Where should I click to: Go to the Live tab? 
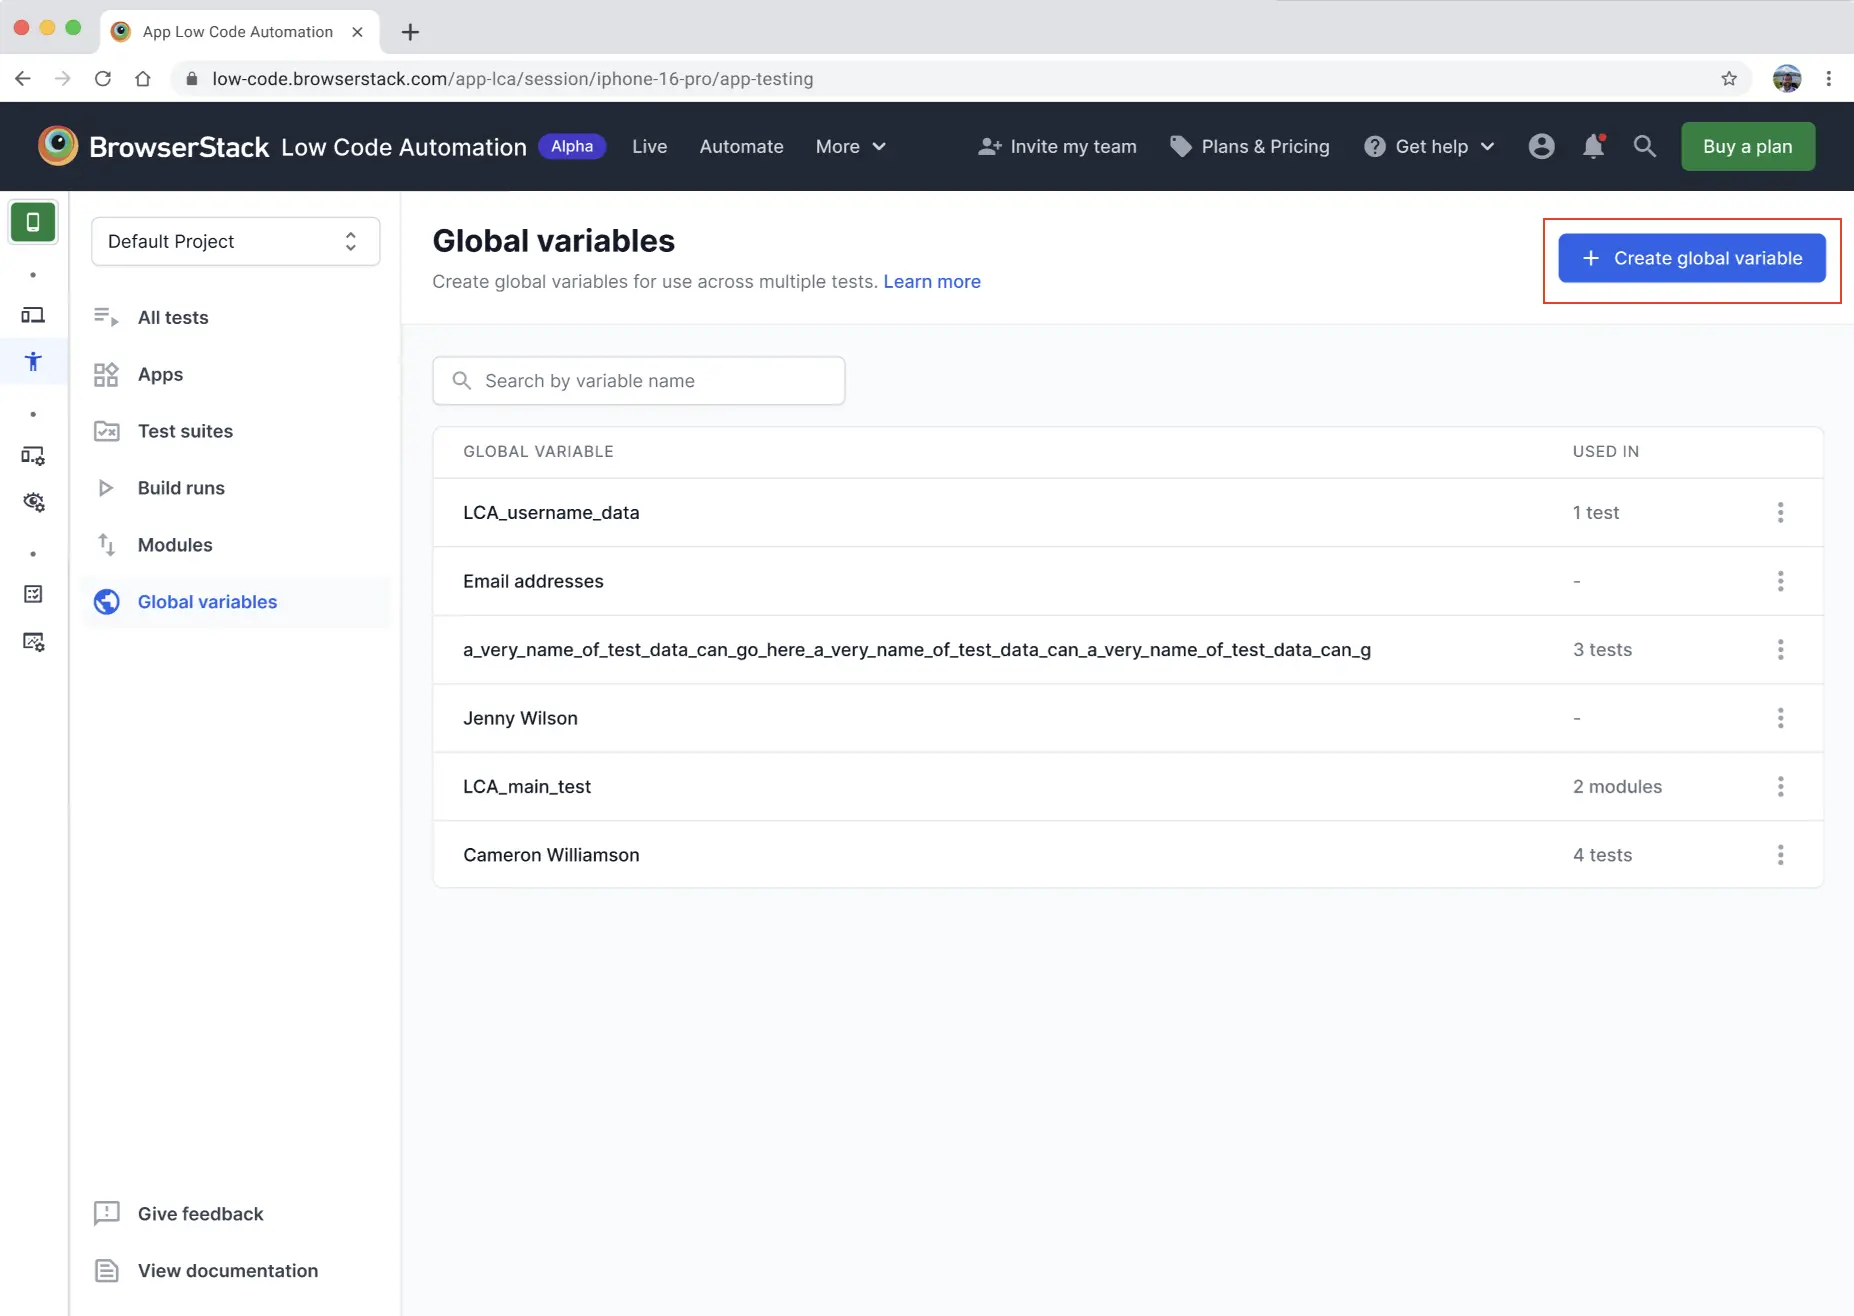pos(648,146)
